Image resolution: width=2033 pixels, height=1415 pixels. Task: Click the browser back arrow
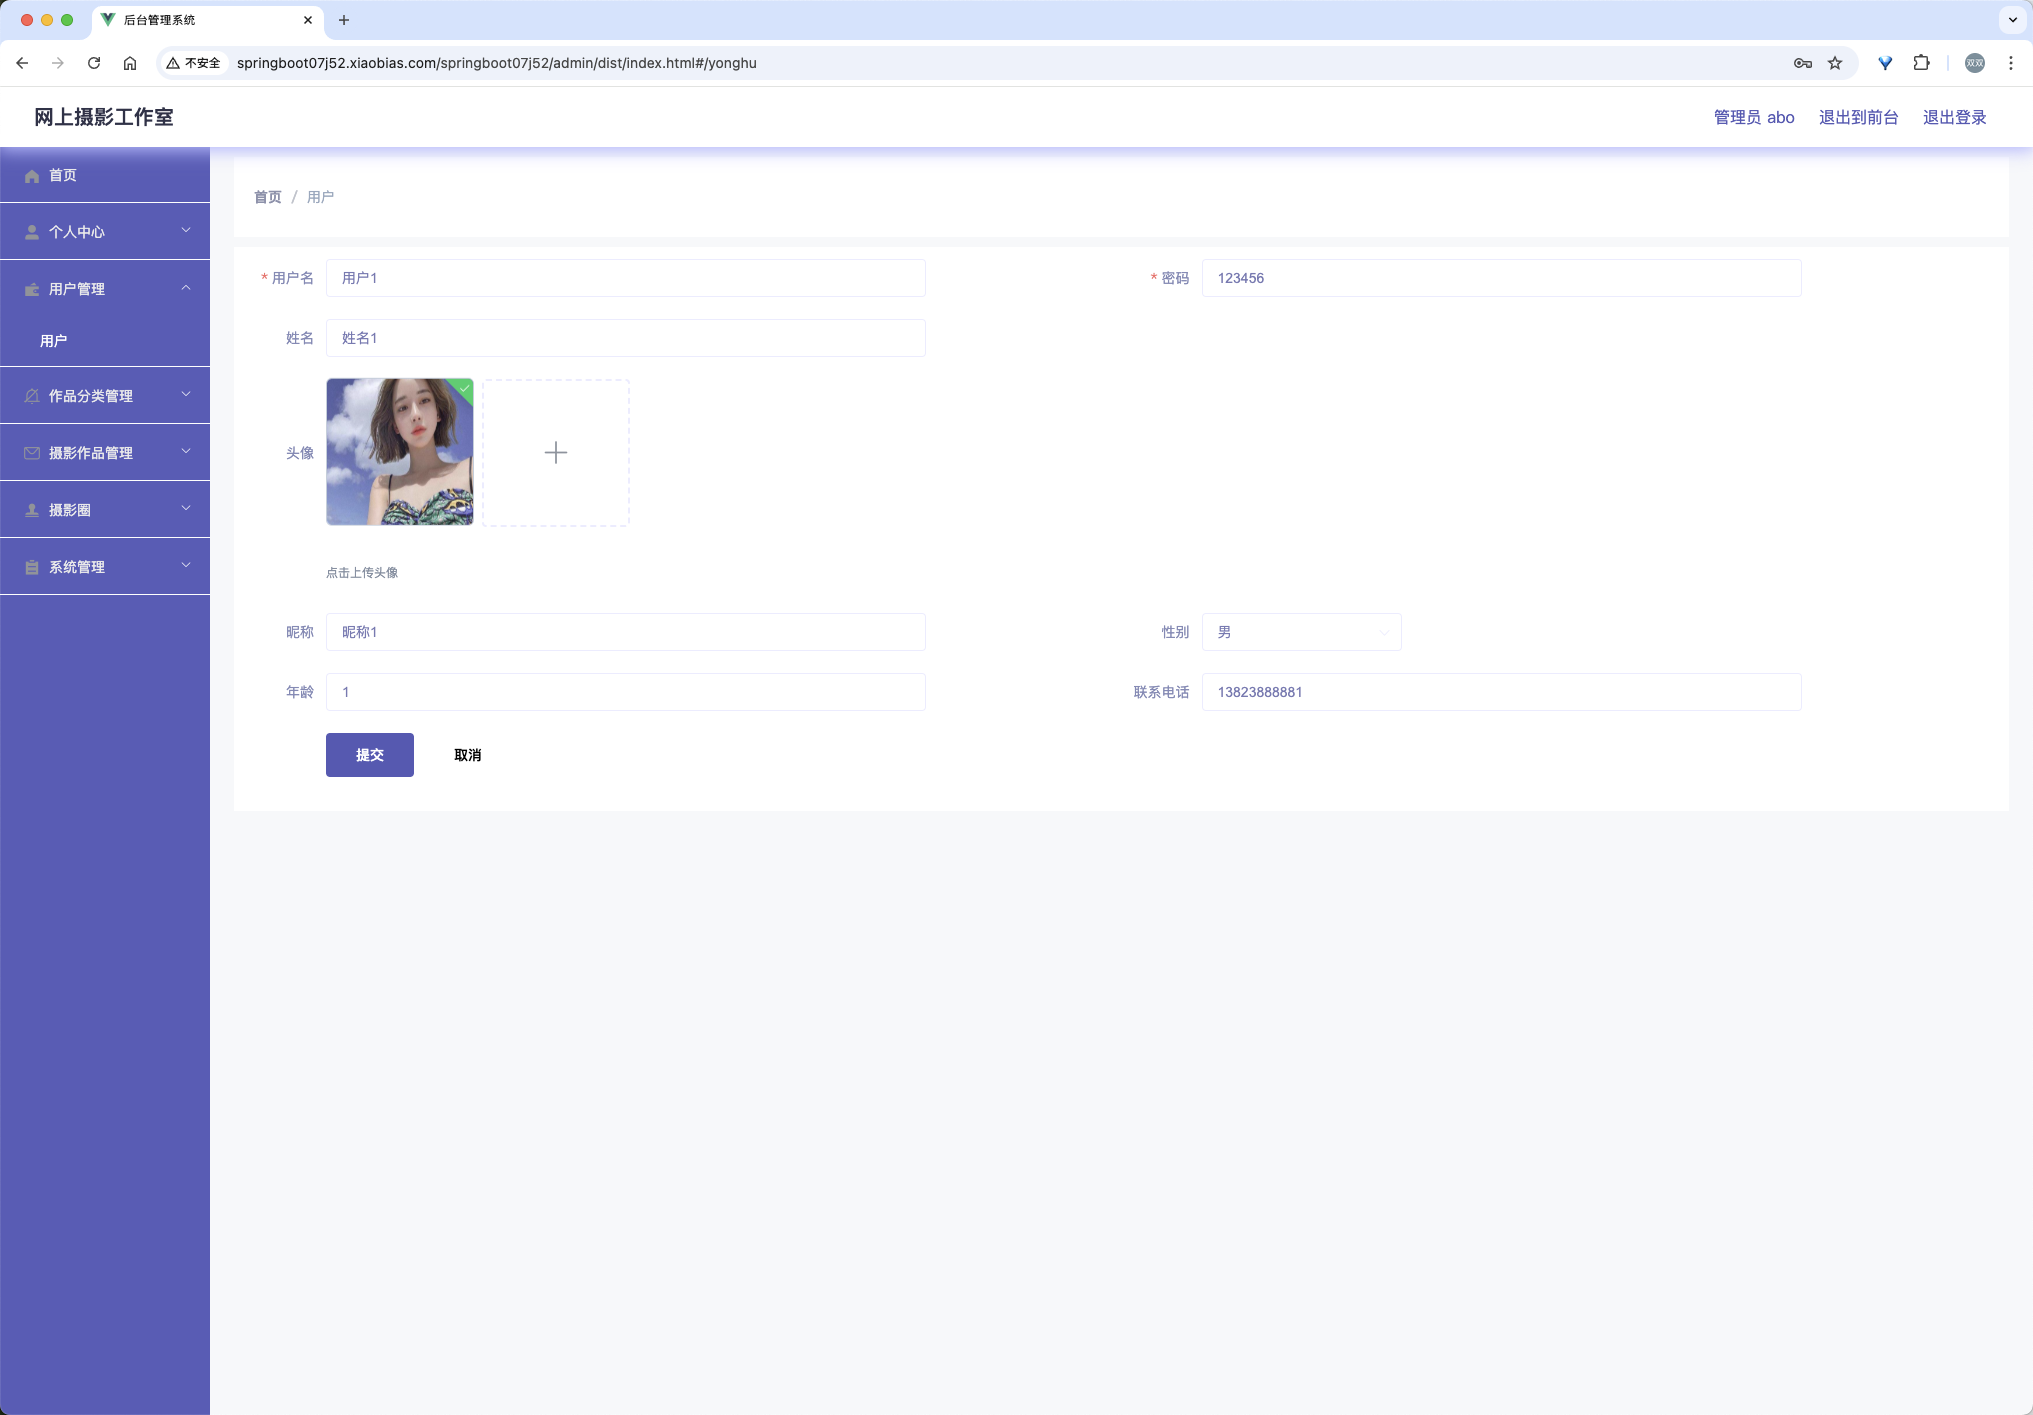click(x=22, y=63)
